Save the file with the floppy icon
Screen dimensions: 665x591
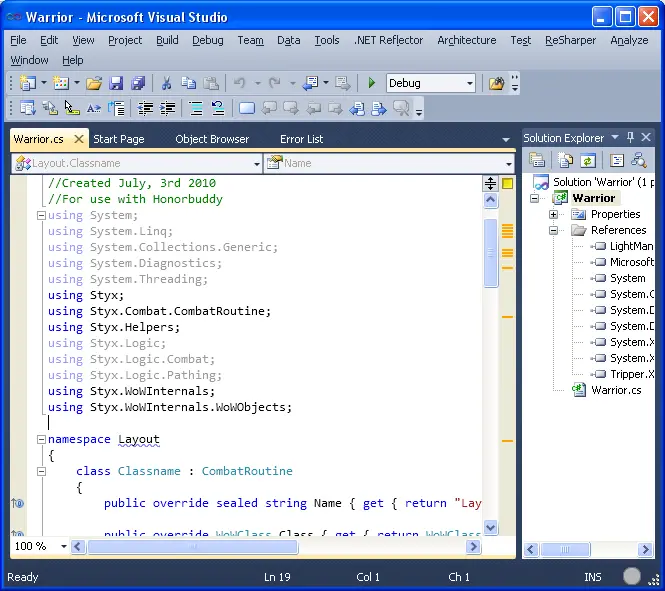click(116, 83)
